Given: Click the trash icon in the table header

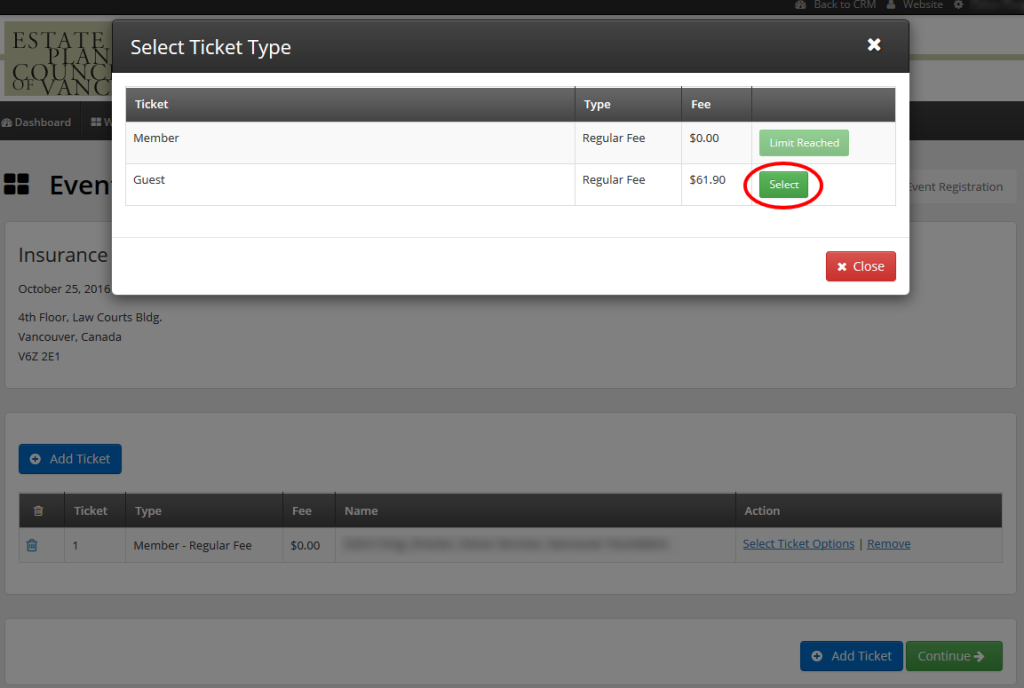Looking at the screenshot, I should [x=39, y=510].
